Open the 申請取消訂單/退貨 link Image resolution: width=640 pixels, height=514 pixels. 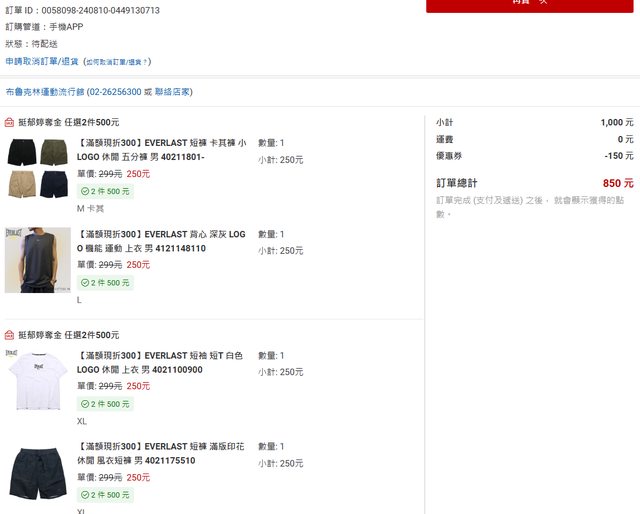pos(42,61)
